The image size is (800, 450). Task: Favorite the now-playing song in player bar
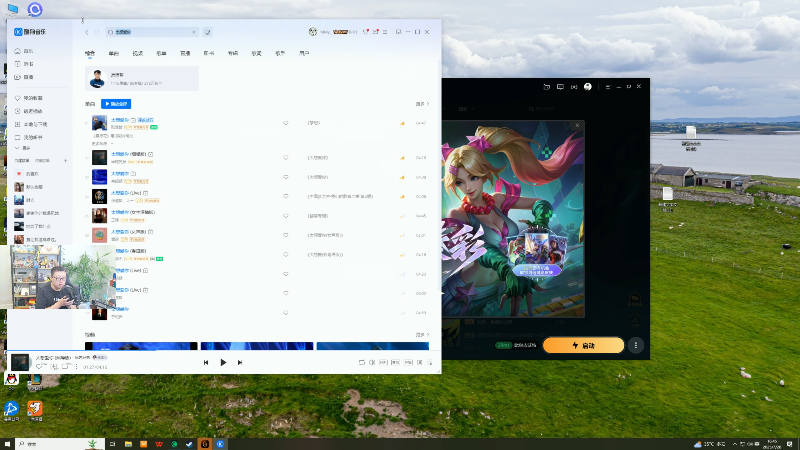[39, 367]
